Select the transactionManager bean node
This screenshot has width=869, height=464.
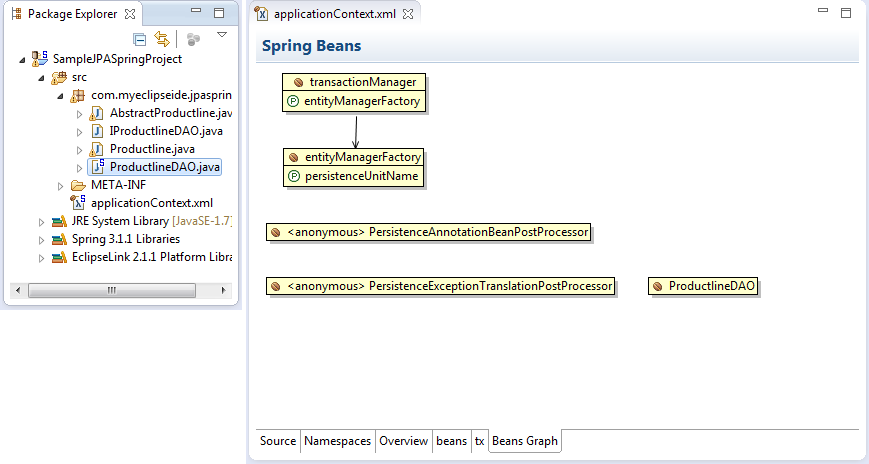[354, 82]
